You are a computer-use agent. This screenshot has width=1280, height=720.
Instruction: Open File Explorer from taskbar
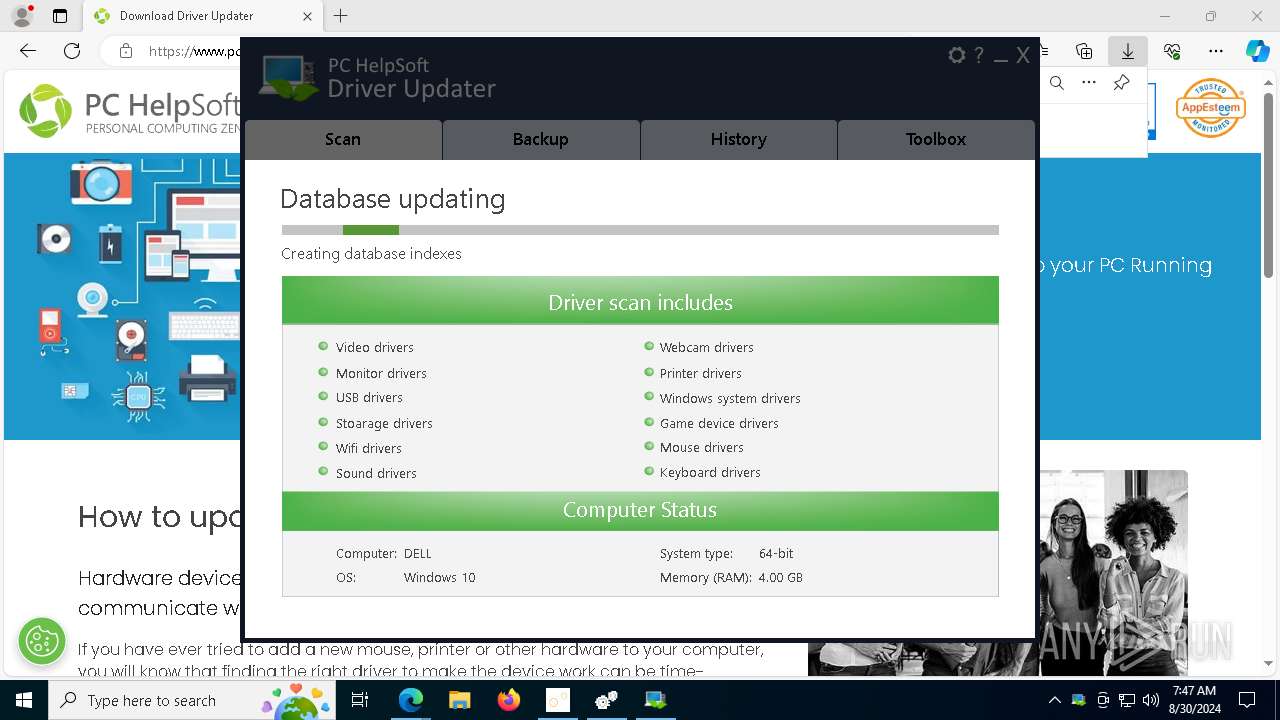click(x=459, y=700)
